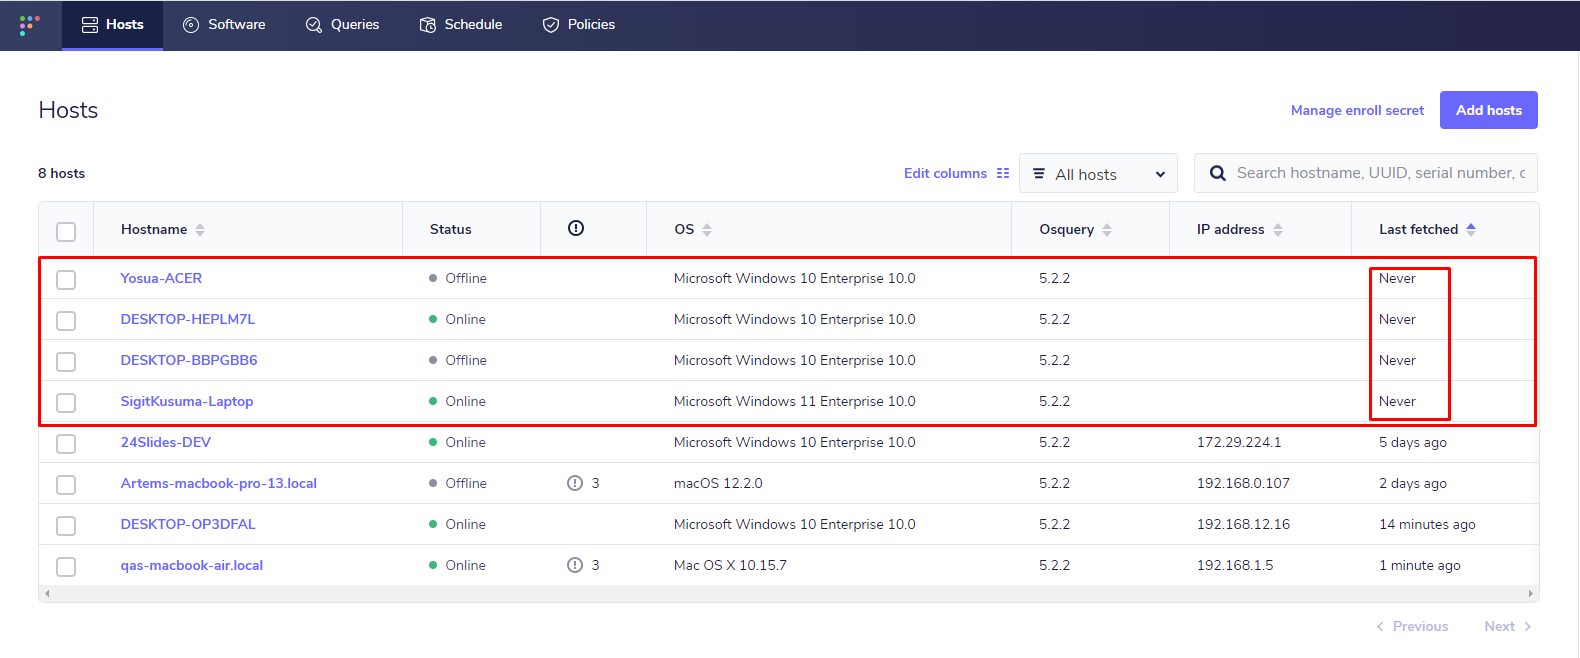Viewport: 1580px width, 658px height.
Task: Check the SigitKusuma-Laptop row checkbox
Action: (x=66, y=403)
